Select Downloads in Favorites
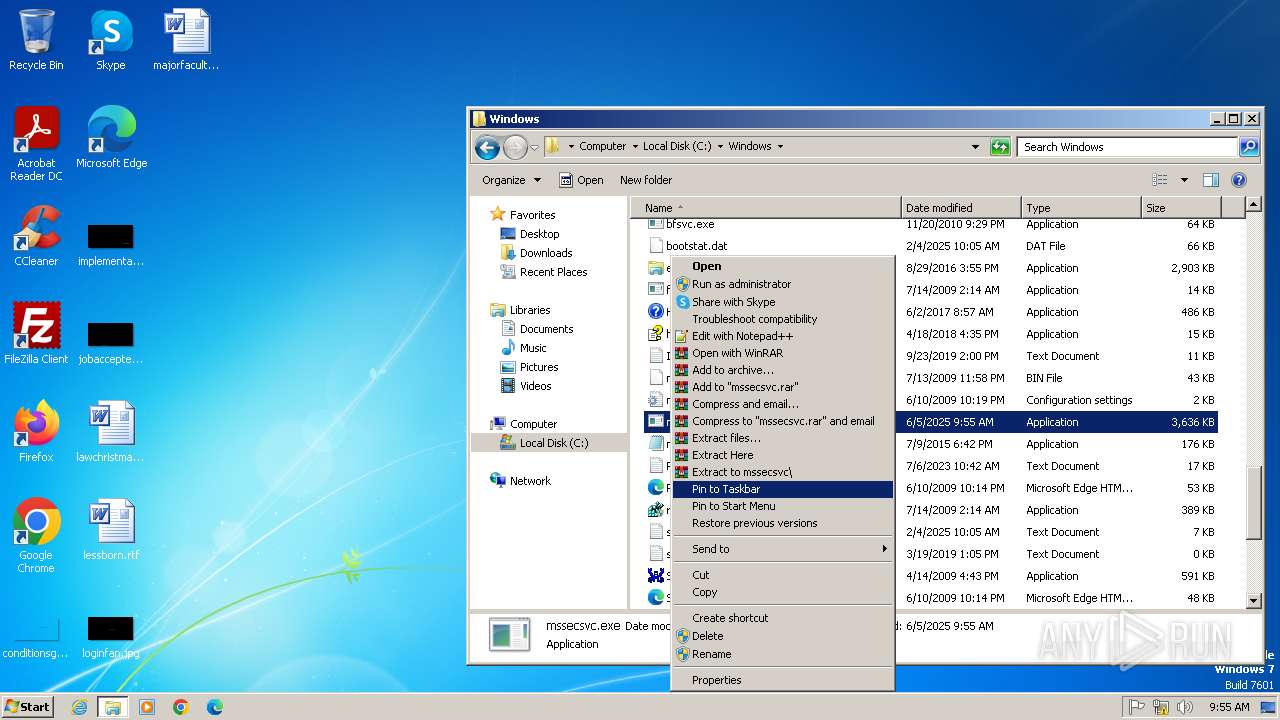The image size is (1280, 720). coord(545,253)
